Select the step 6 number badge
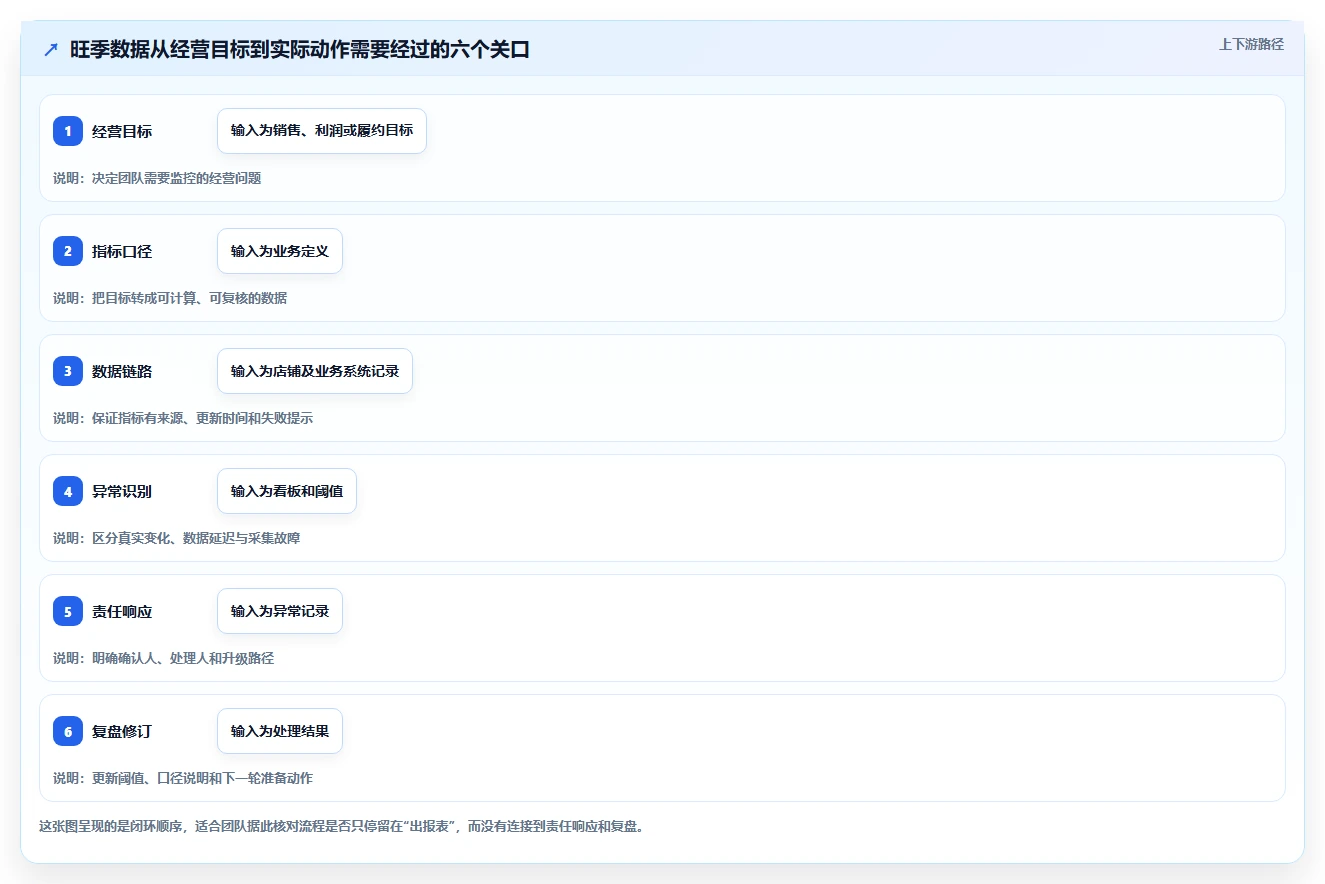 pyautogui.click(x=68, y=731)
